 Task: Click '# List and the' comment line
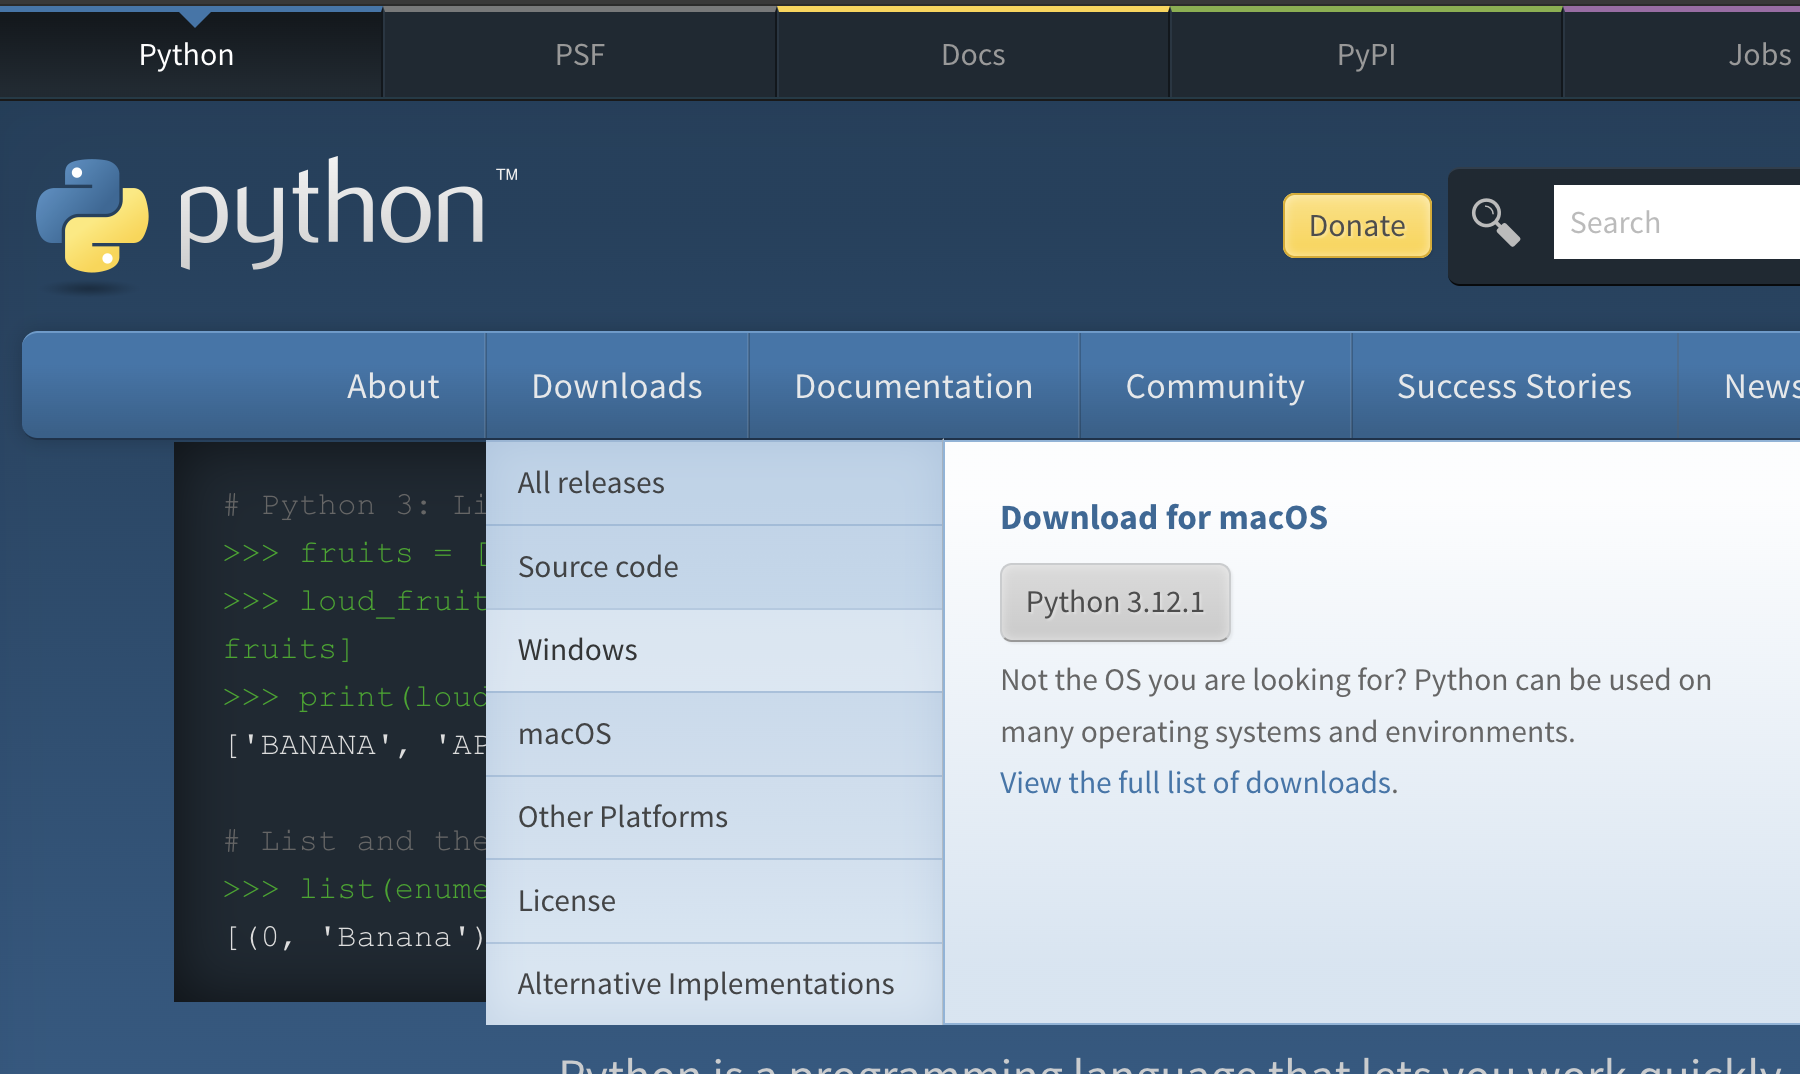[x=355, y=841]
